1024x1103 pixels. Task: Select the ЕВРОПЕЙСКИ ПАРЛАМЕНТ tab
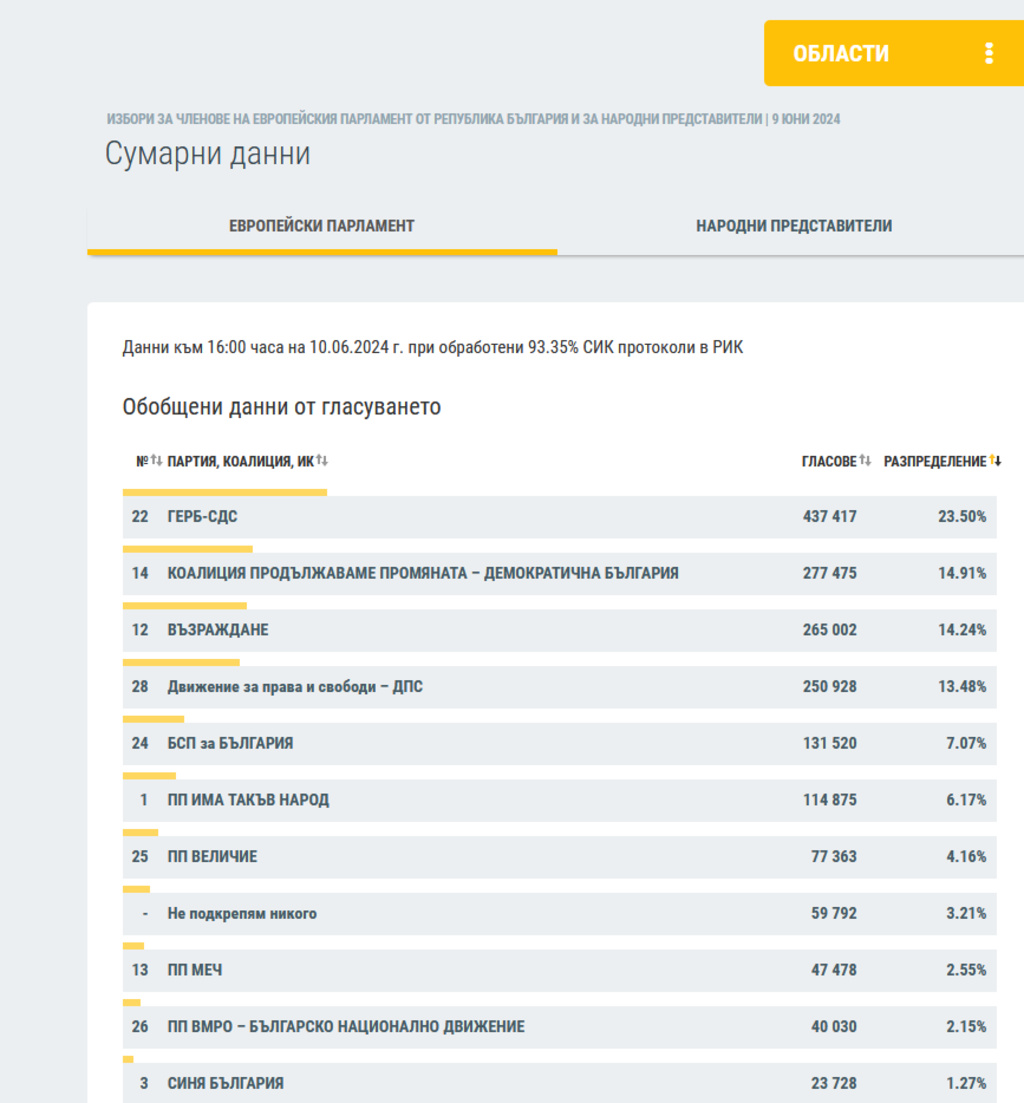coord(321,226)
